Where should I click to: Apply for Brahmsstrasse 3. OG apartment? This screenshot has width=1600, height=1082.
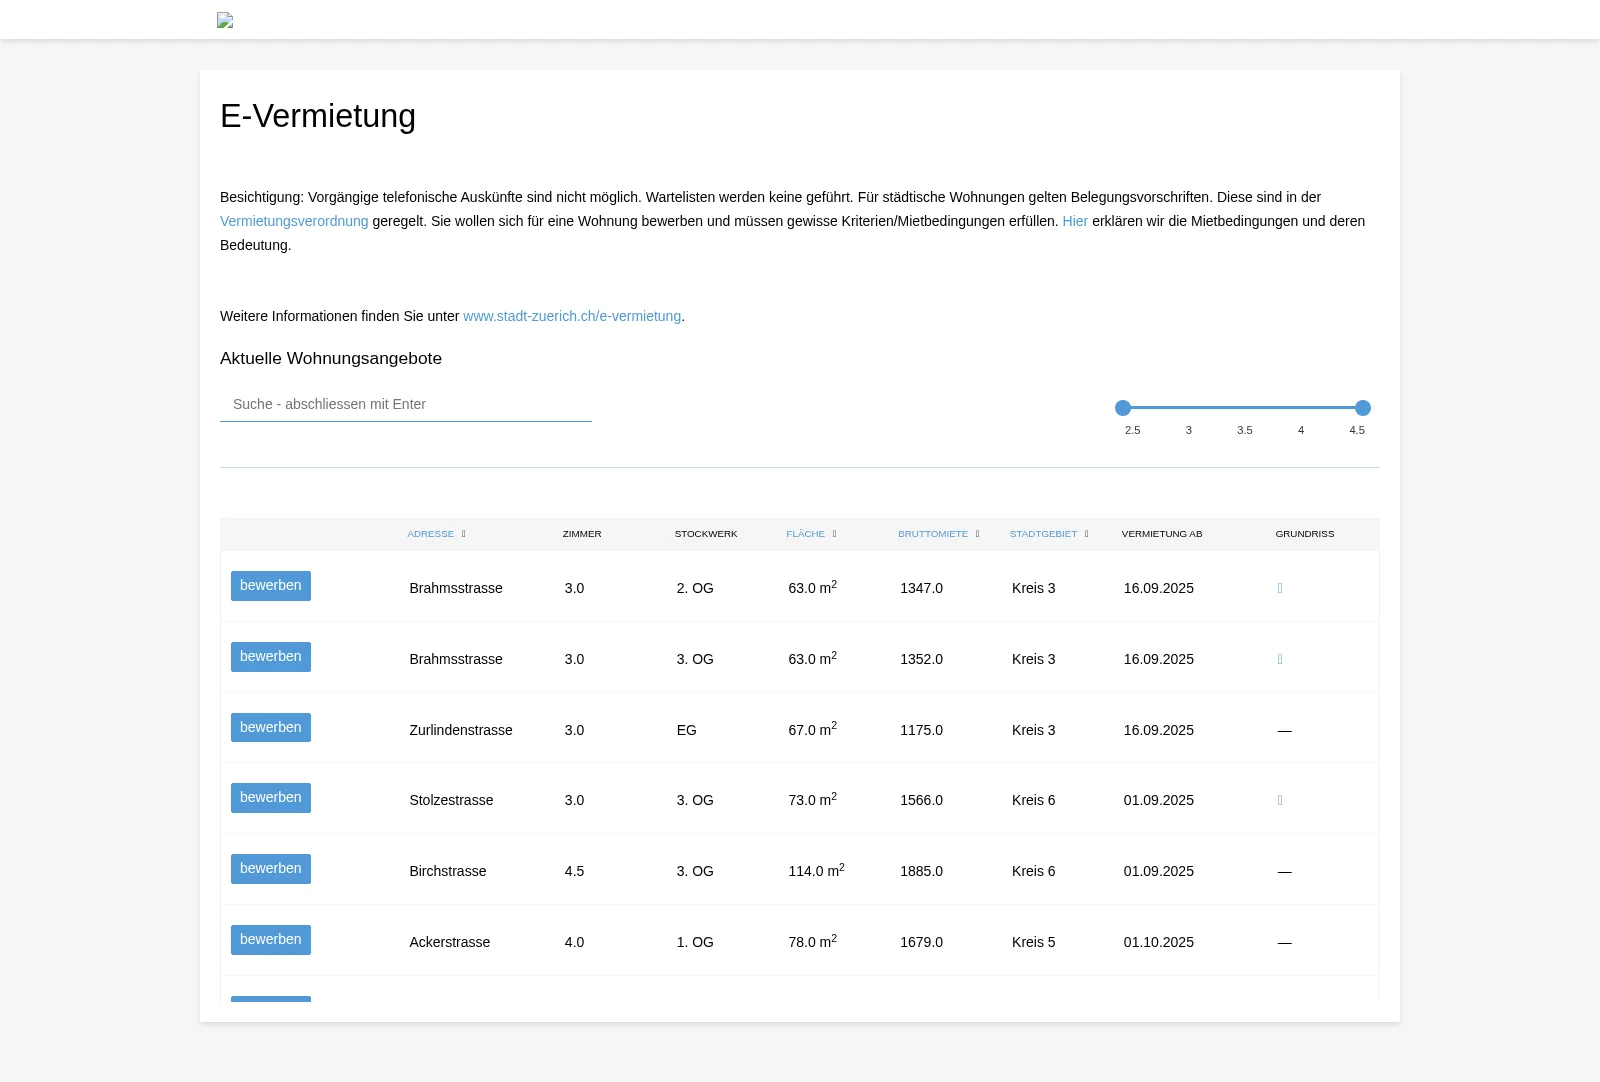tap(271, 657)
